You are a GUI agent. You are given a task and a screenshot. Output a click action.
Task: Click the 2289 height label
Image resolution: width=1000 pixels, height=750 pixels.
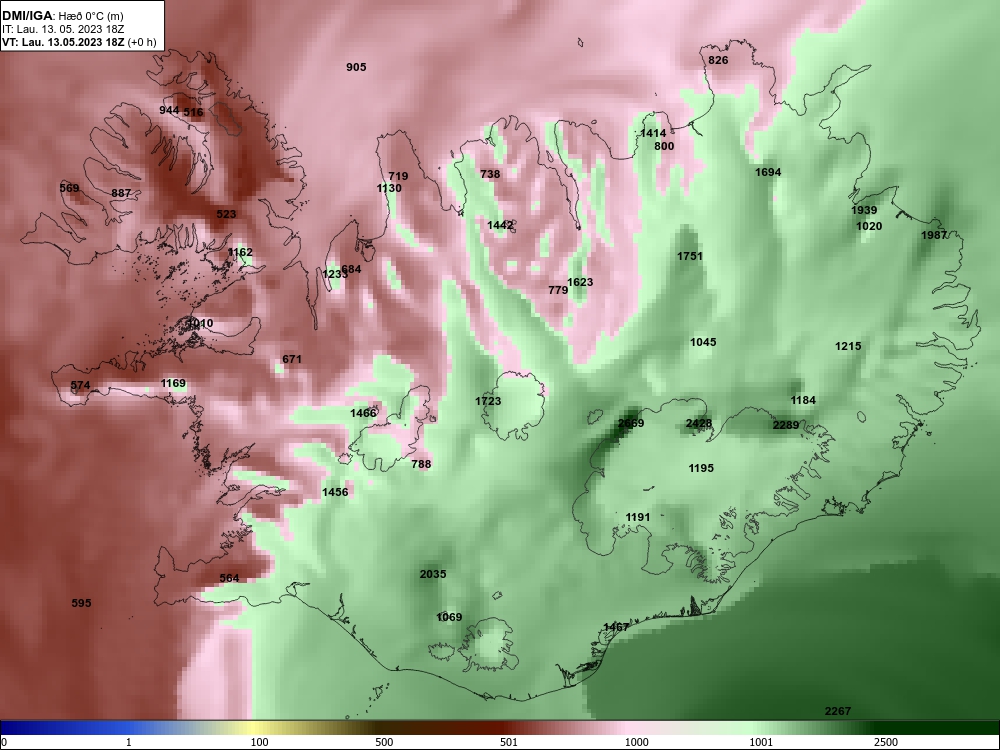pyautogui.click(x=786, y=425)
